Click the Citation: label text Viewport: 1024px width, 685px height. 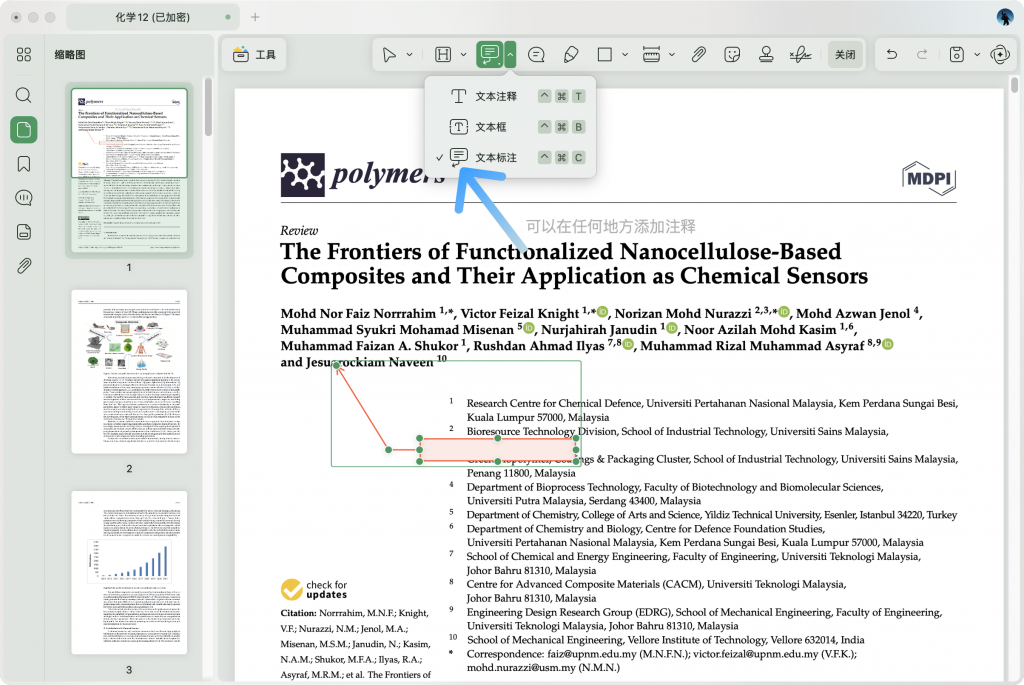(x=298, y=613)
